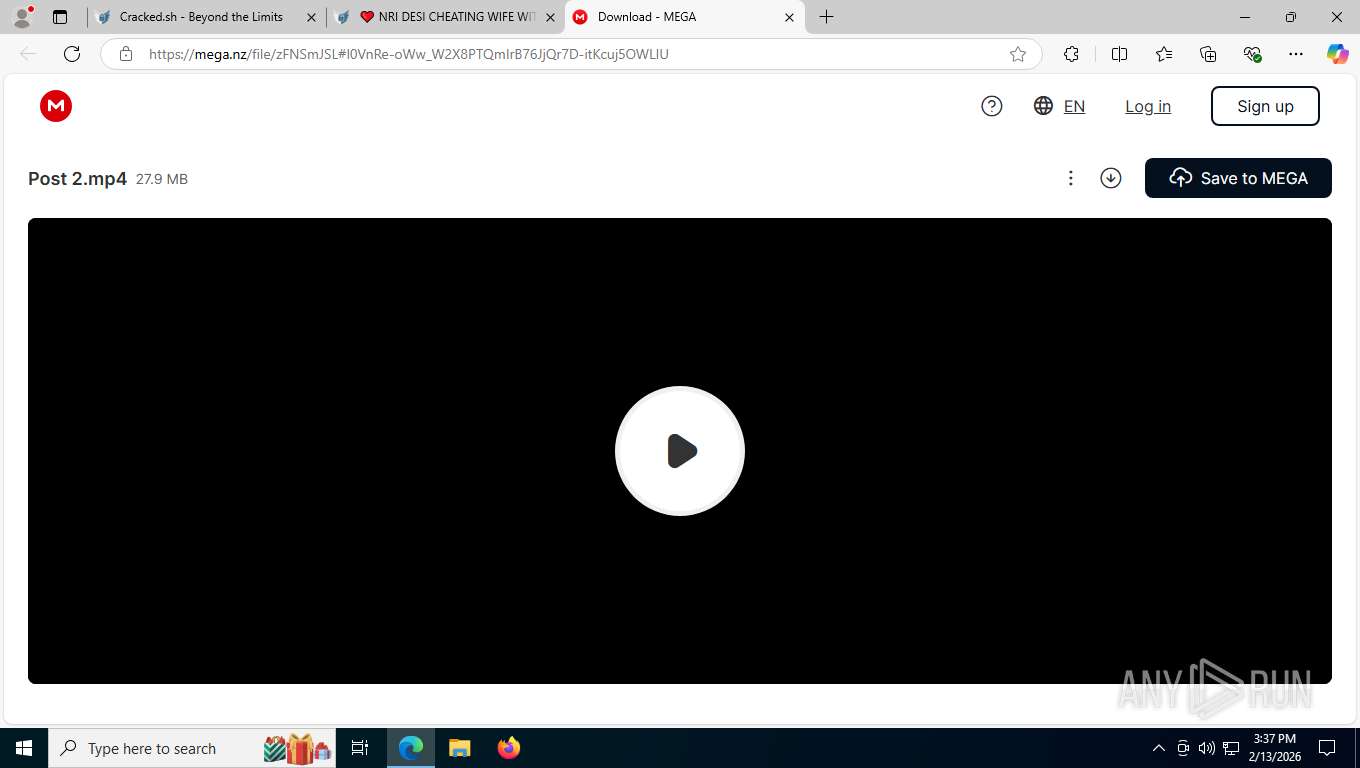Open a new browser tab
Viewport: 1360px width, 768px height.
826,17
